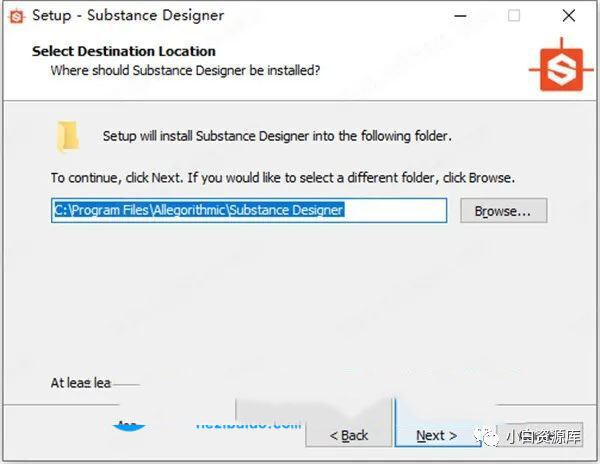Click the 'To continue, click Next' instruction text
600x464 pixels.
(282, 178)
